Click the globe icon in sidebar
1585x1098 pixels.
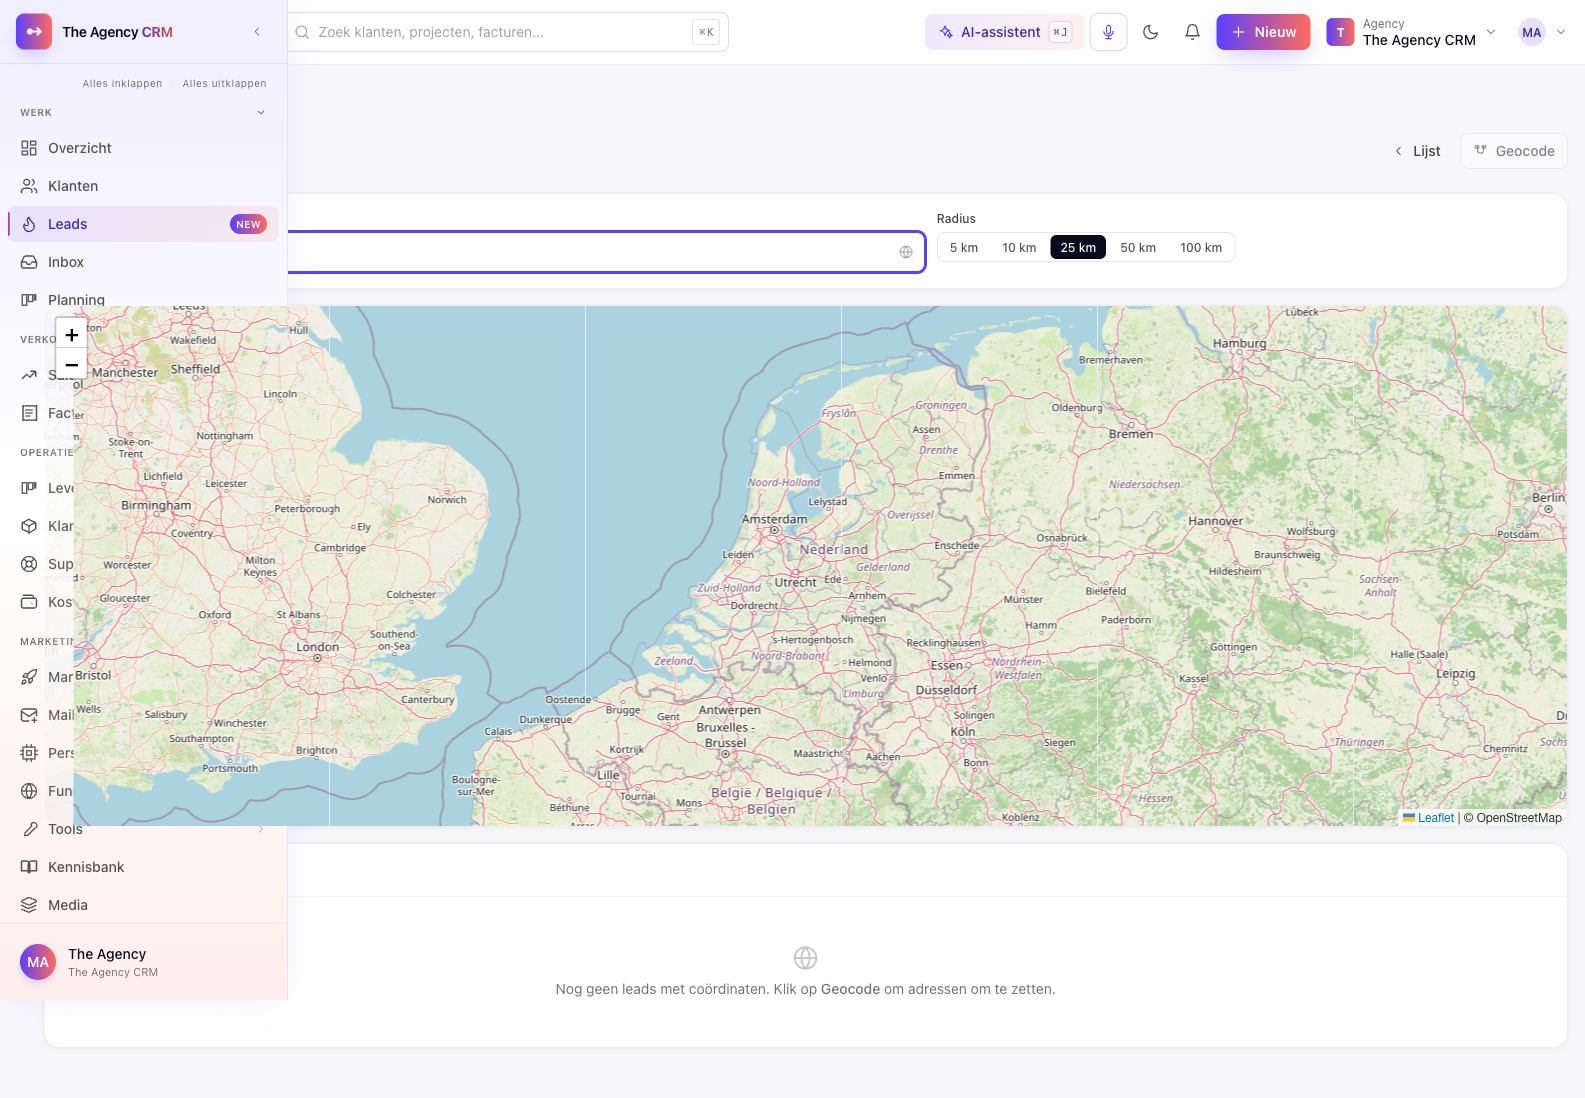(x=29, y=791)
